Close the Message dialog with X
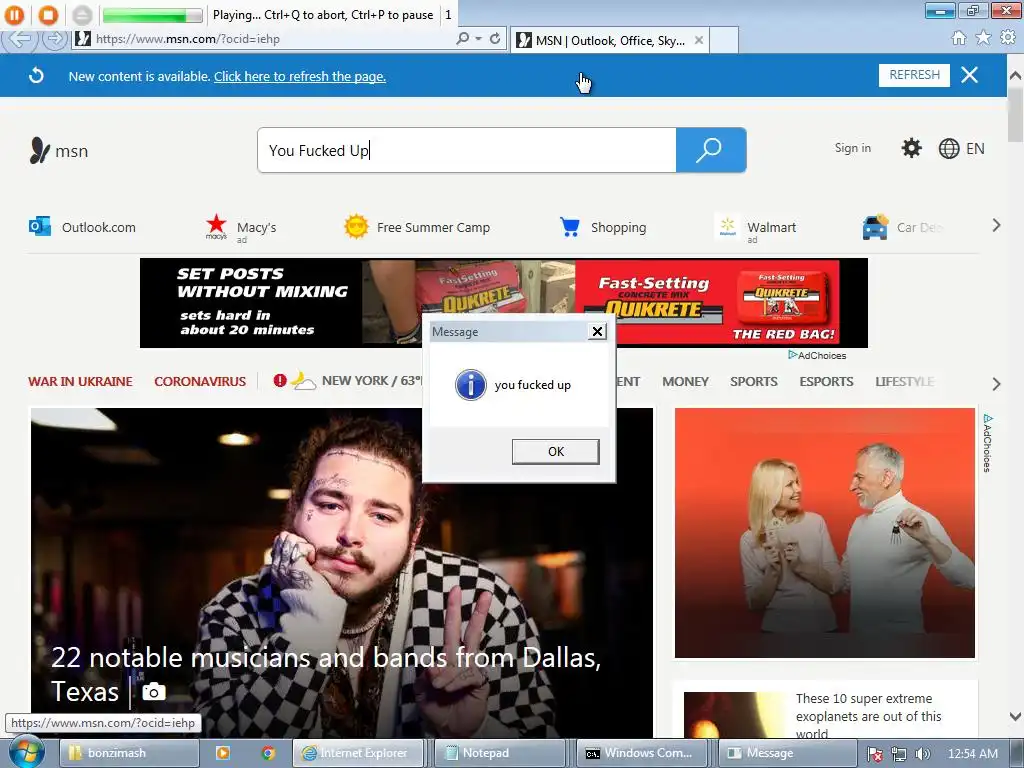1024x768 pixels. 597,332
